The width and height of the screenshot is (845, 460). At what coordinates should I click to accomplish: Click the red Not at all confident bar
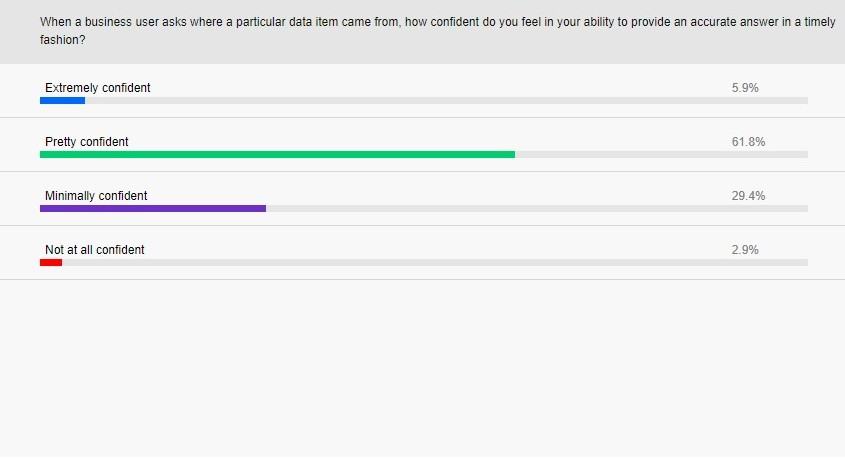(x=51, y=262)
